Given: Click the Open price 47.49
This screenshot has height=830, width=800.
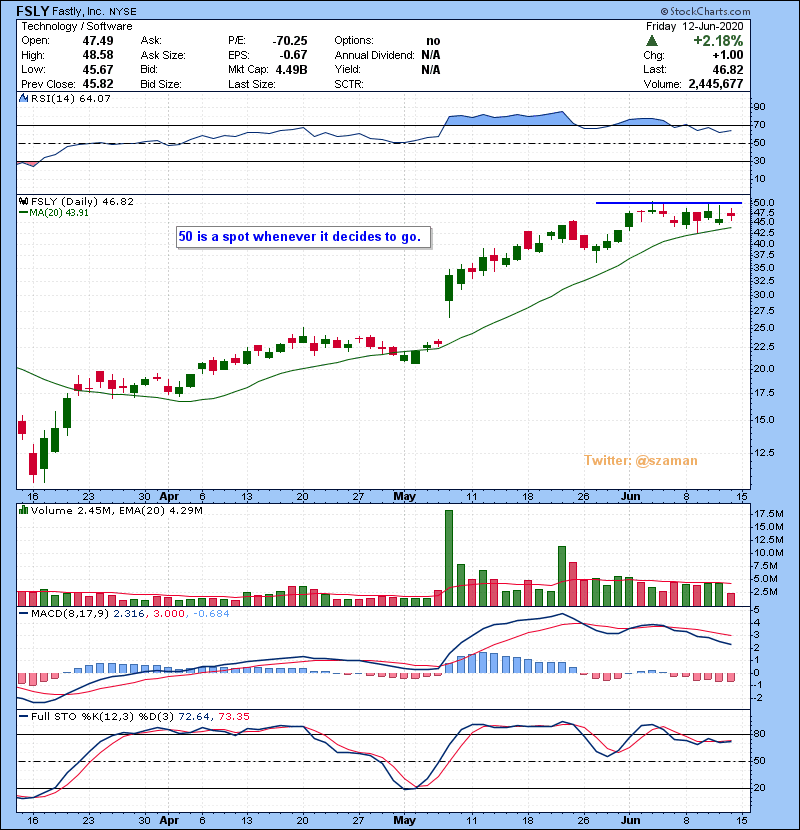Looking at the screenshot, I should 98,41.
